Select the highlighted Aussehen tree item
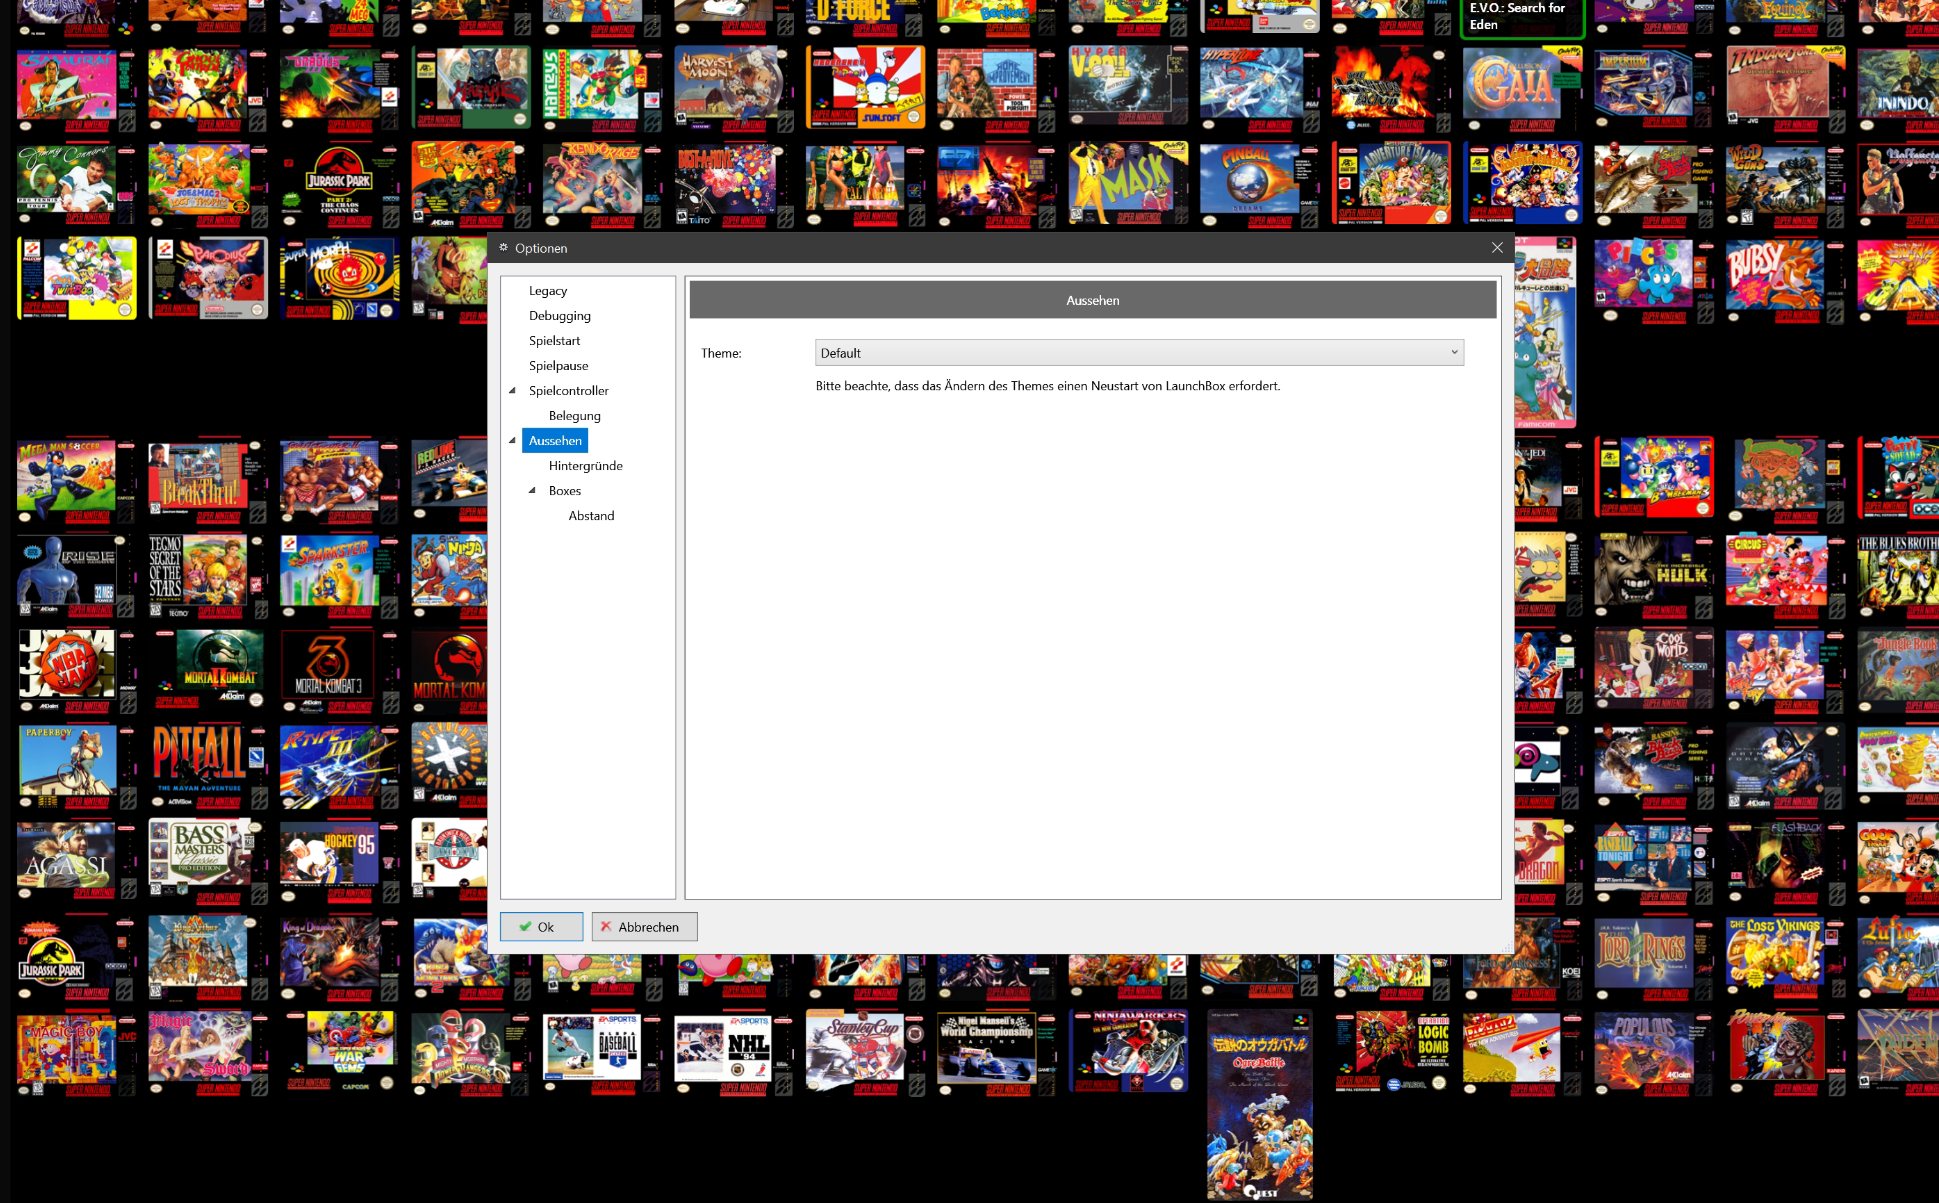 (555, 441)
